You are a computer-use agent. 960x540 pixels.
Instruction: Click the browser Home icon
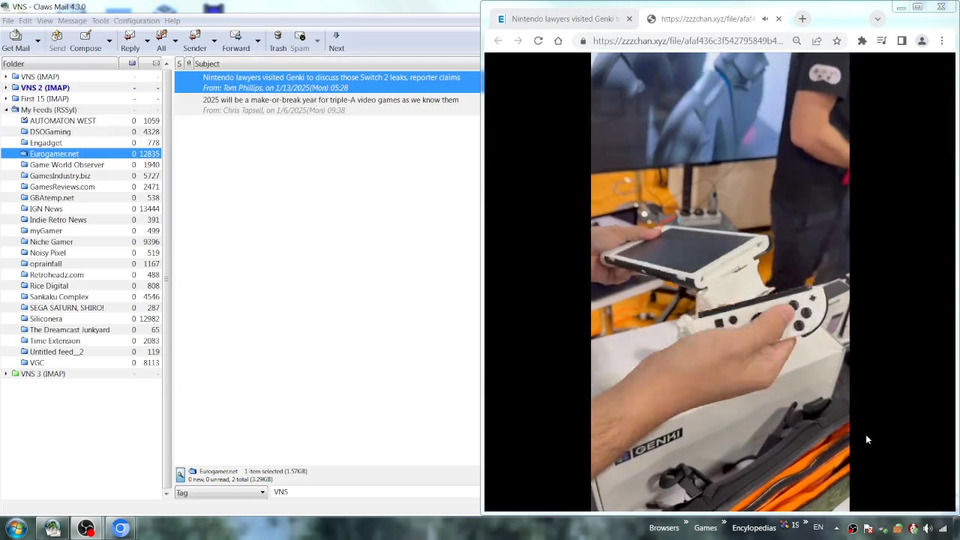558,41
